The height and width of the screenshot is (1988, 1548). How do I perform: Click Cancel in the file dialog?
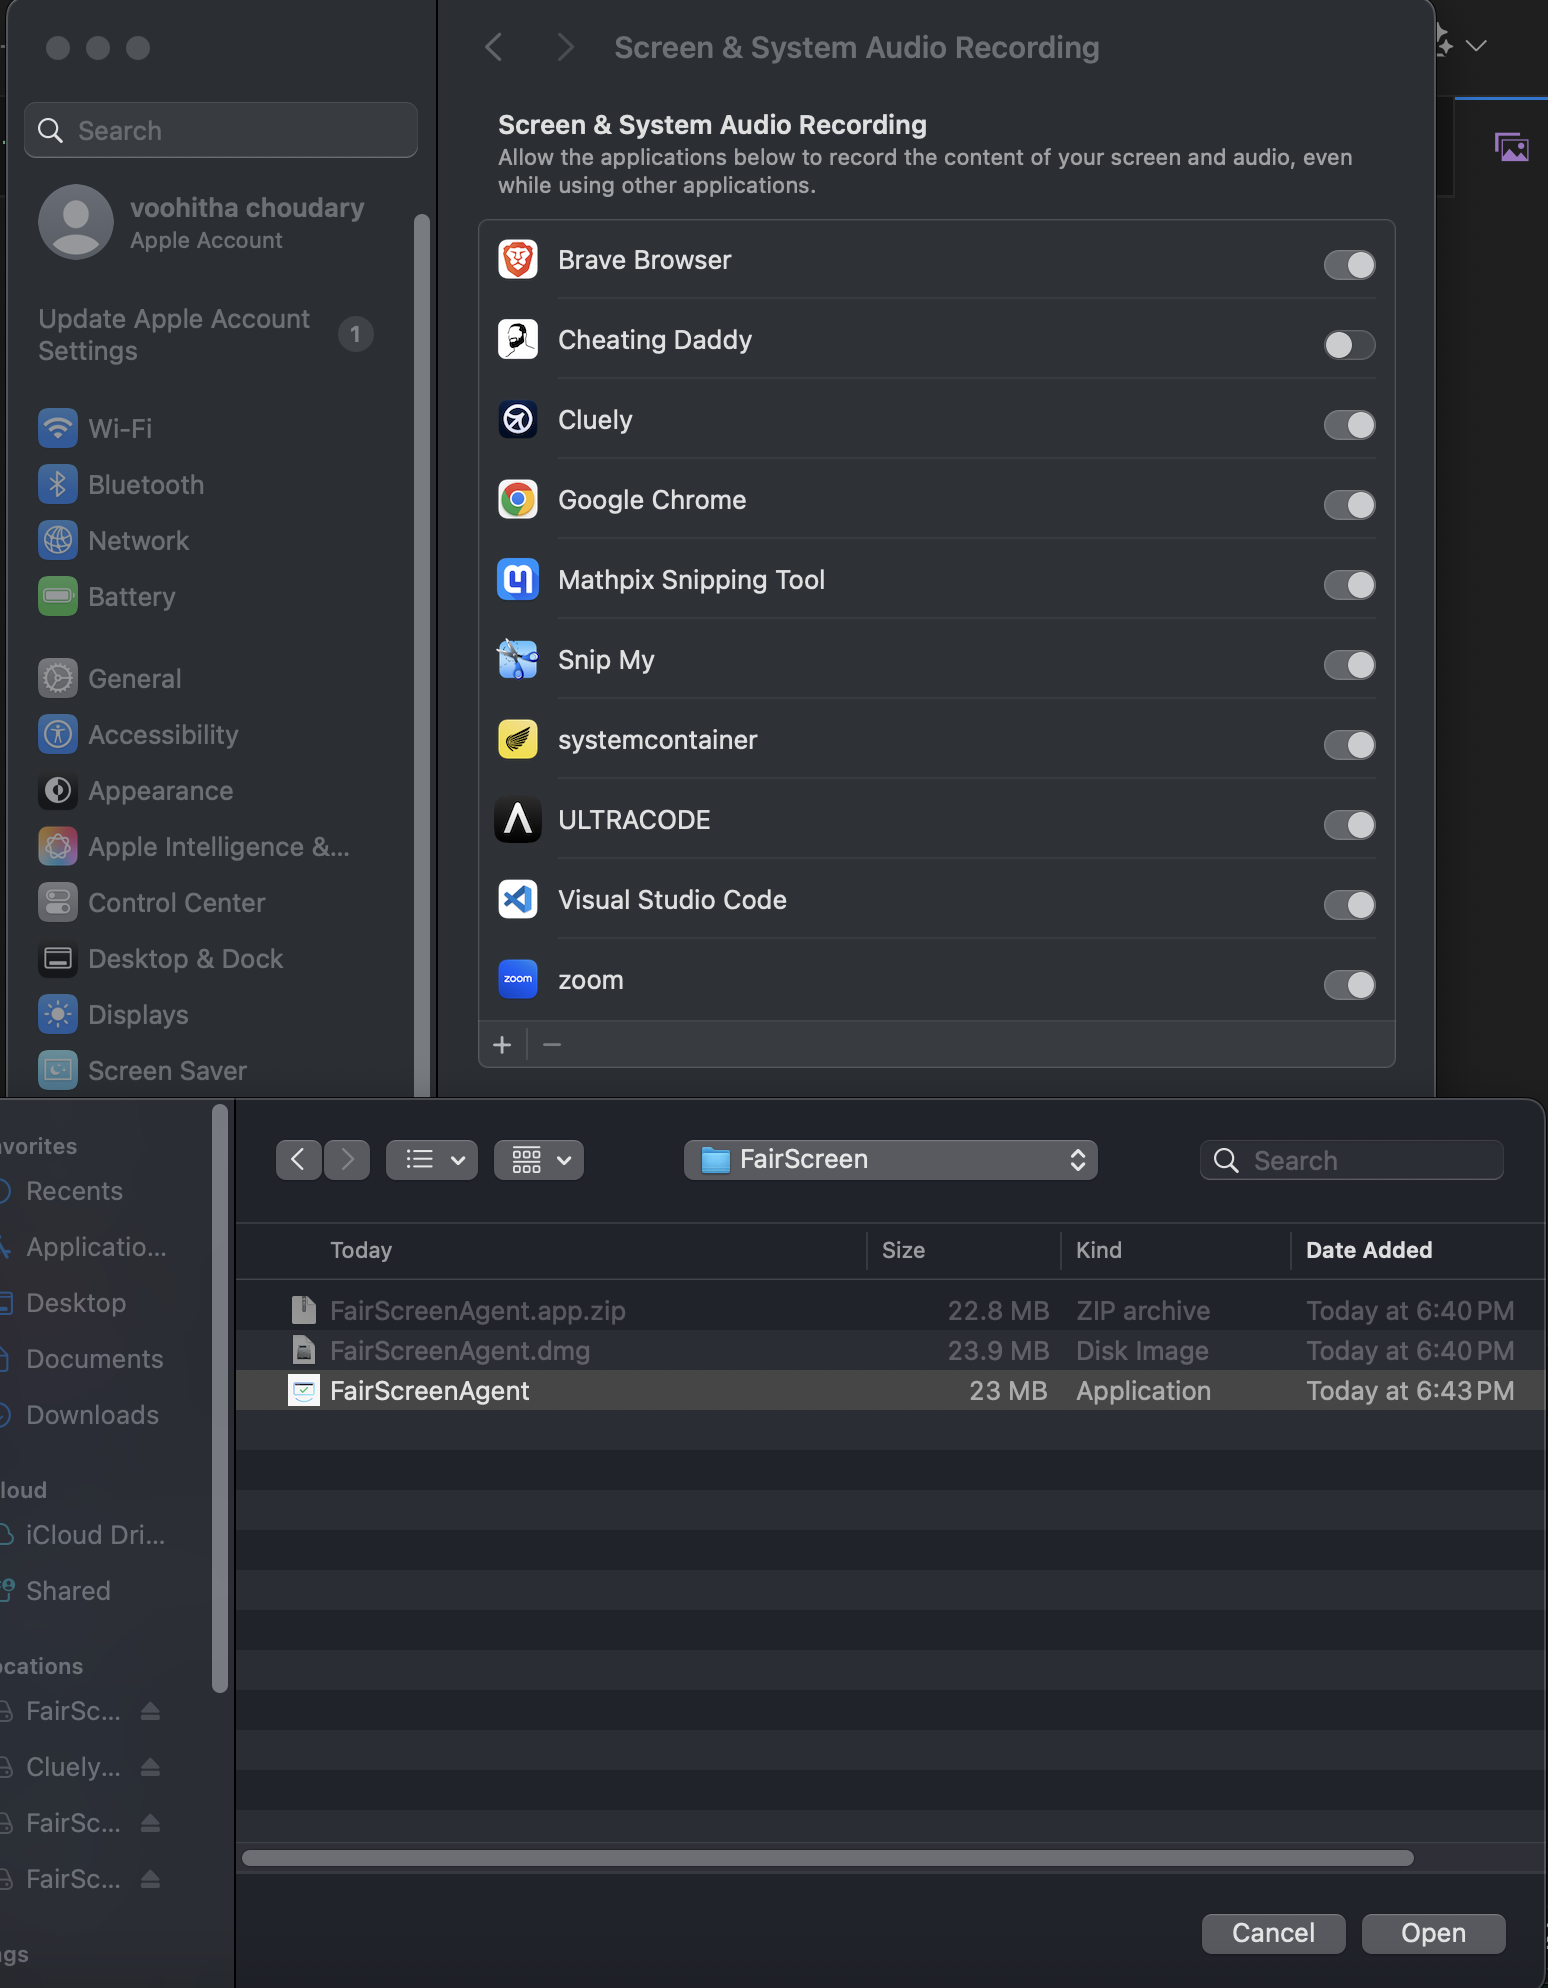(1273, 1933)
